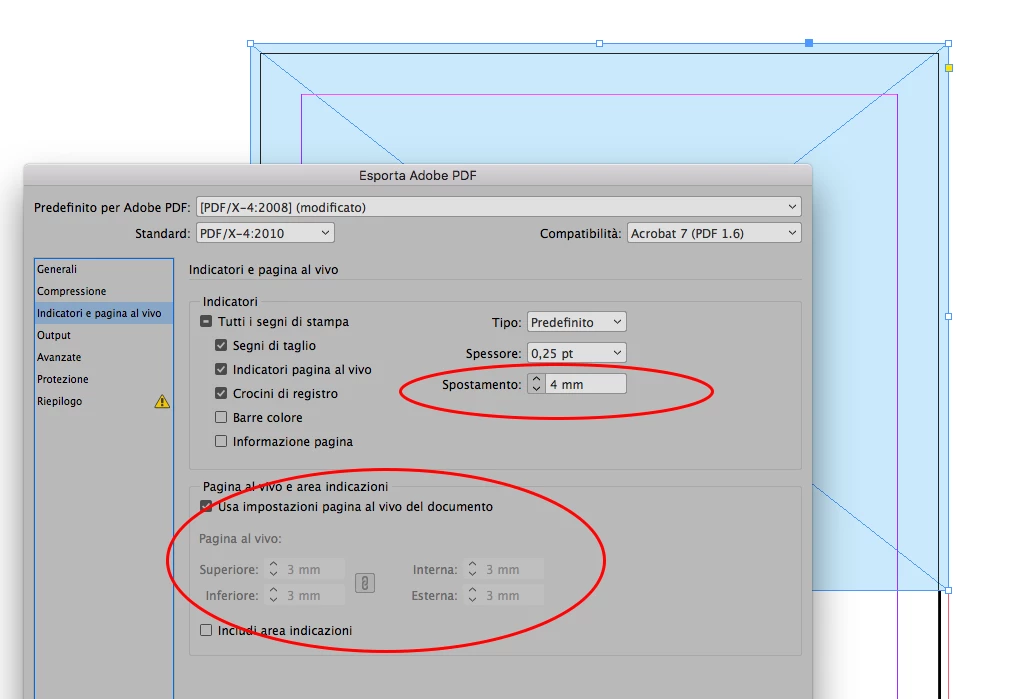Uncheck Crocini di registro

click(221, 393)
